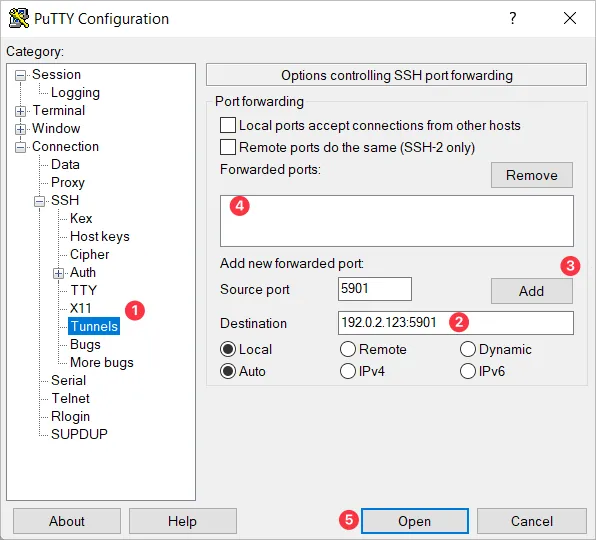596x540 pixels.
Task: Expand the Window category node
Action: 21,129
